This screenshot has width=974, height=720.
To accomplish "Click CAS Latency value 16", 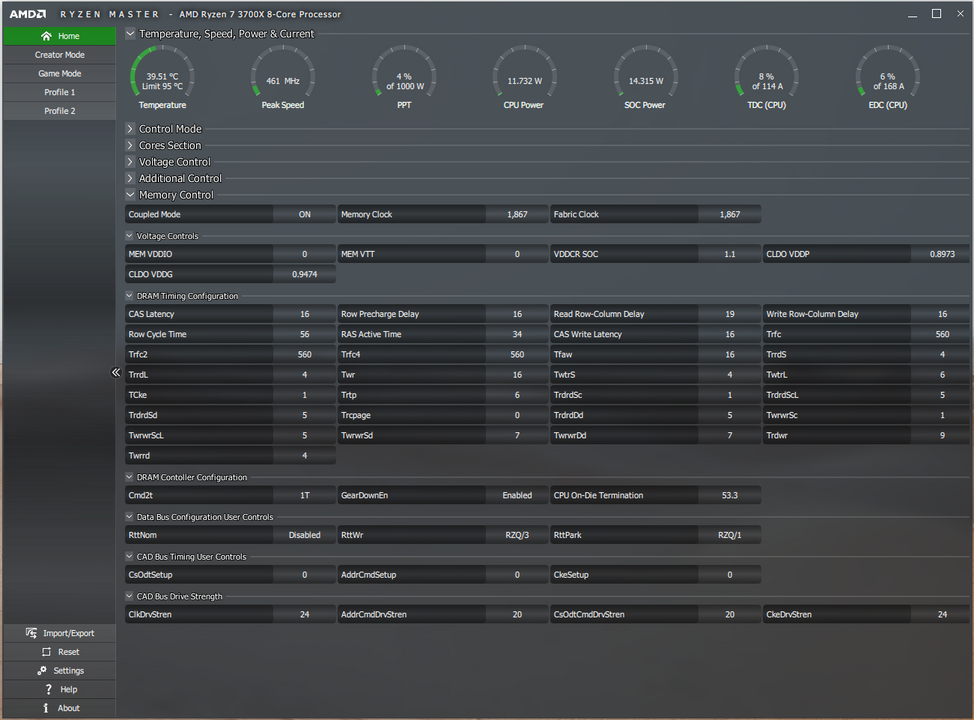I will 304,314.
